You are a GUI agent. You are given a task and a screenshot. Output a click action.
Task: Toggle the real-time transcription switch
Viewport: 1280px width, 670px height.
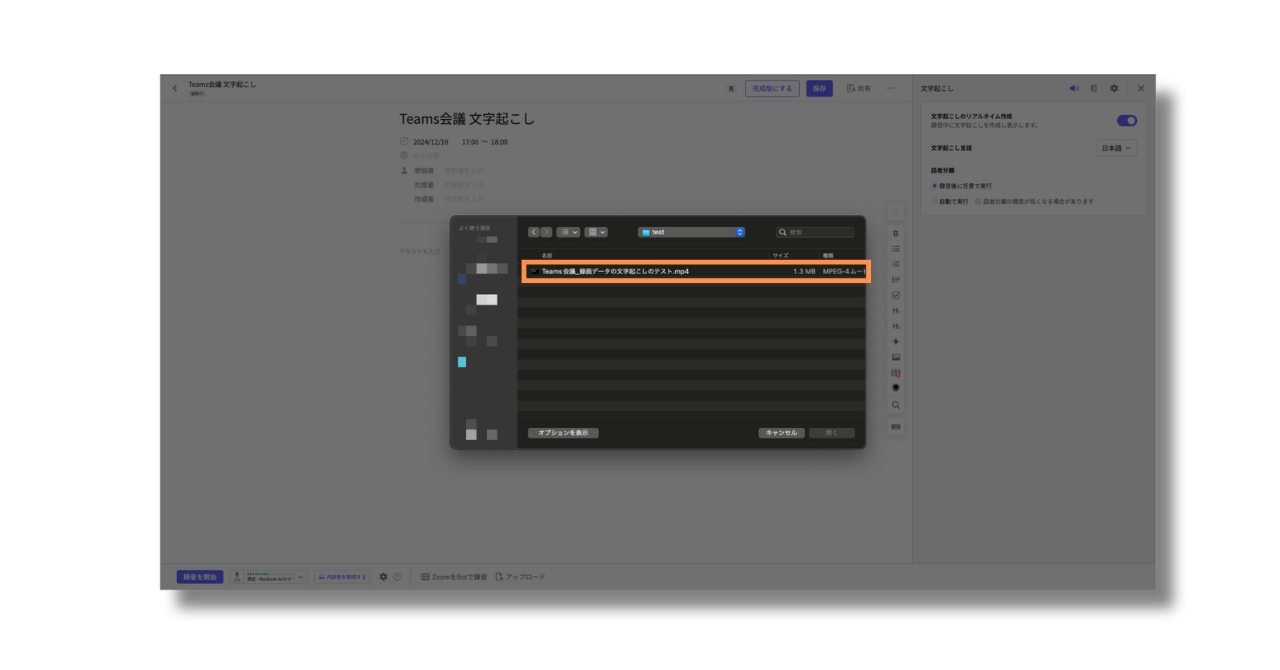coord(1126,121)
